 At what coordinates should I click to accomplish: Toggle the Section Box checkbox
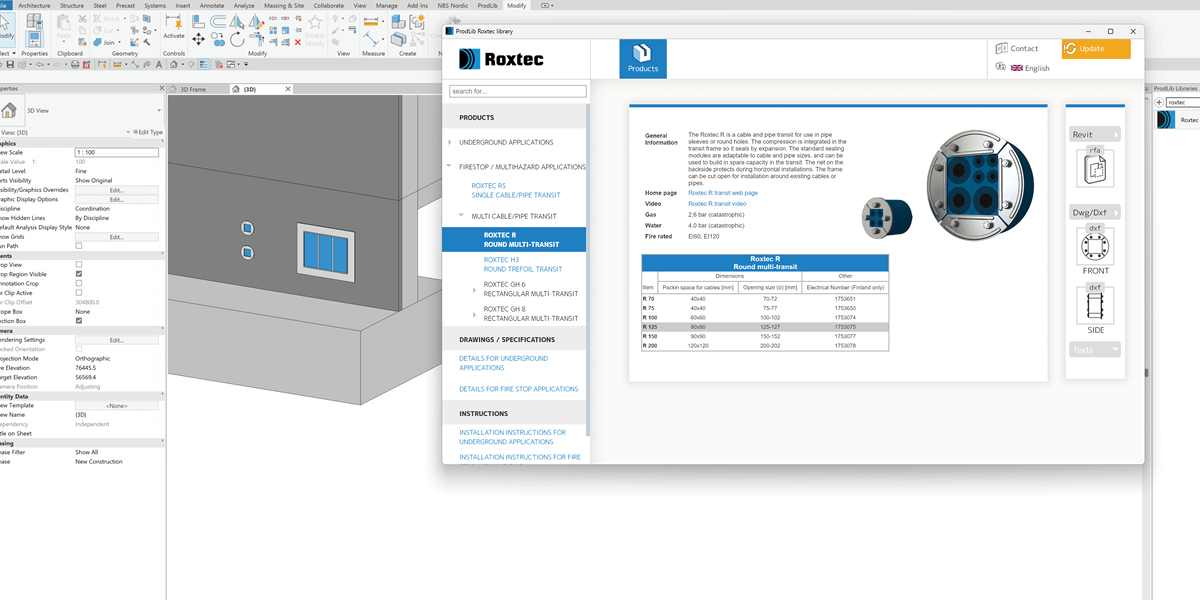(x=79, y=321)
